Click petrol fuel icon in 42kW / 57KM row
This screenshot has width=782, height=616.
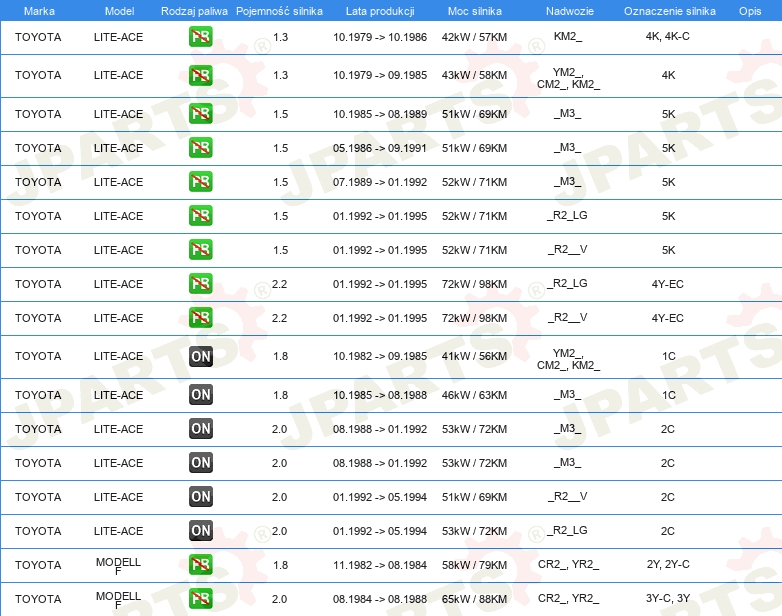(x=200, y=36)
